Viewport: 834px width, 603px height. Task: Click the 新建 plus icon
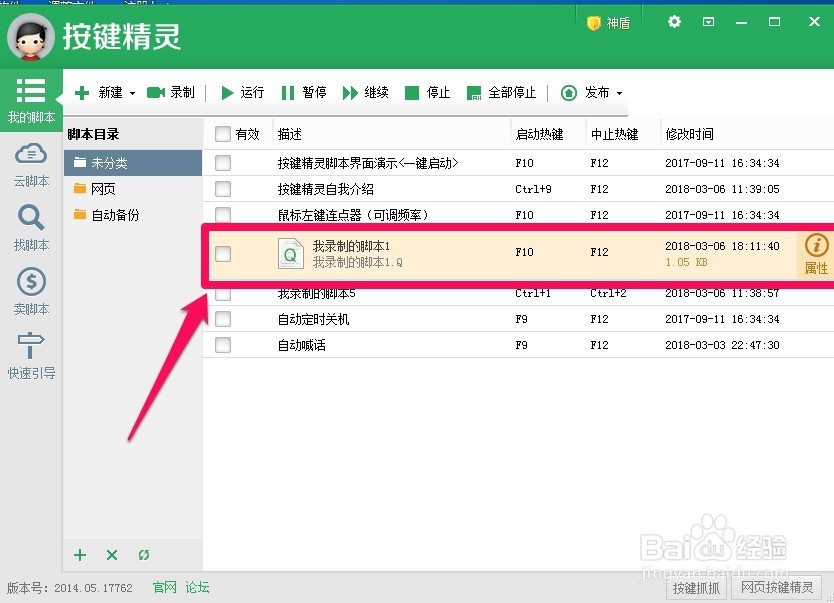[x=82, y=93]
